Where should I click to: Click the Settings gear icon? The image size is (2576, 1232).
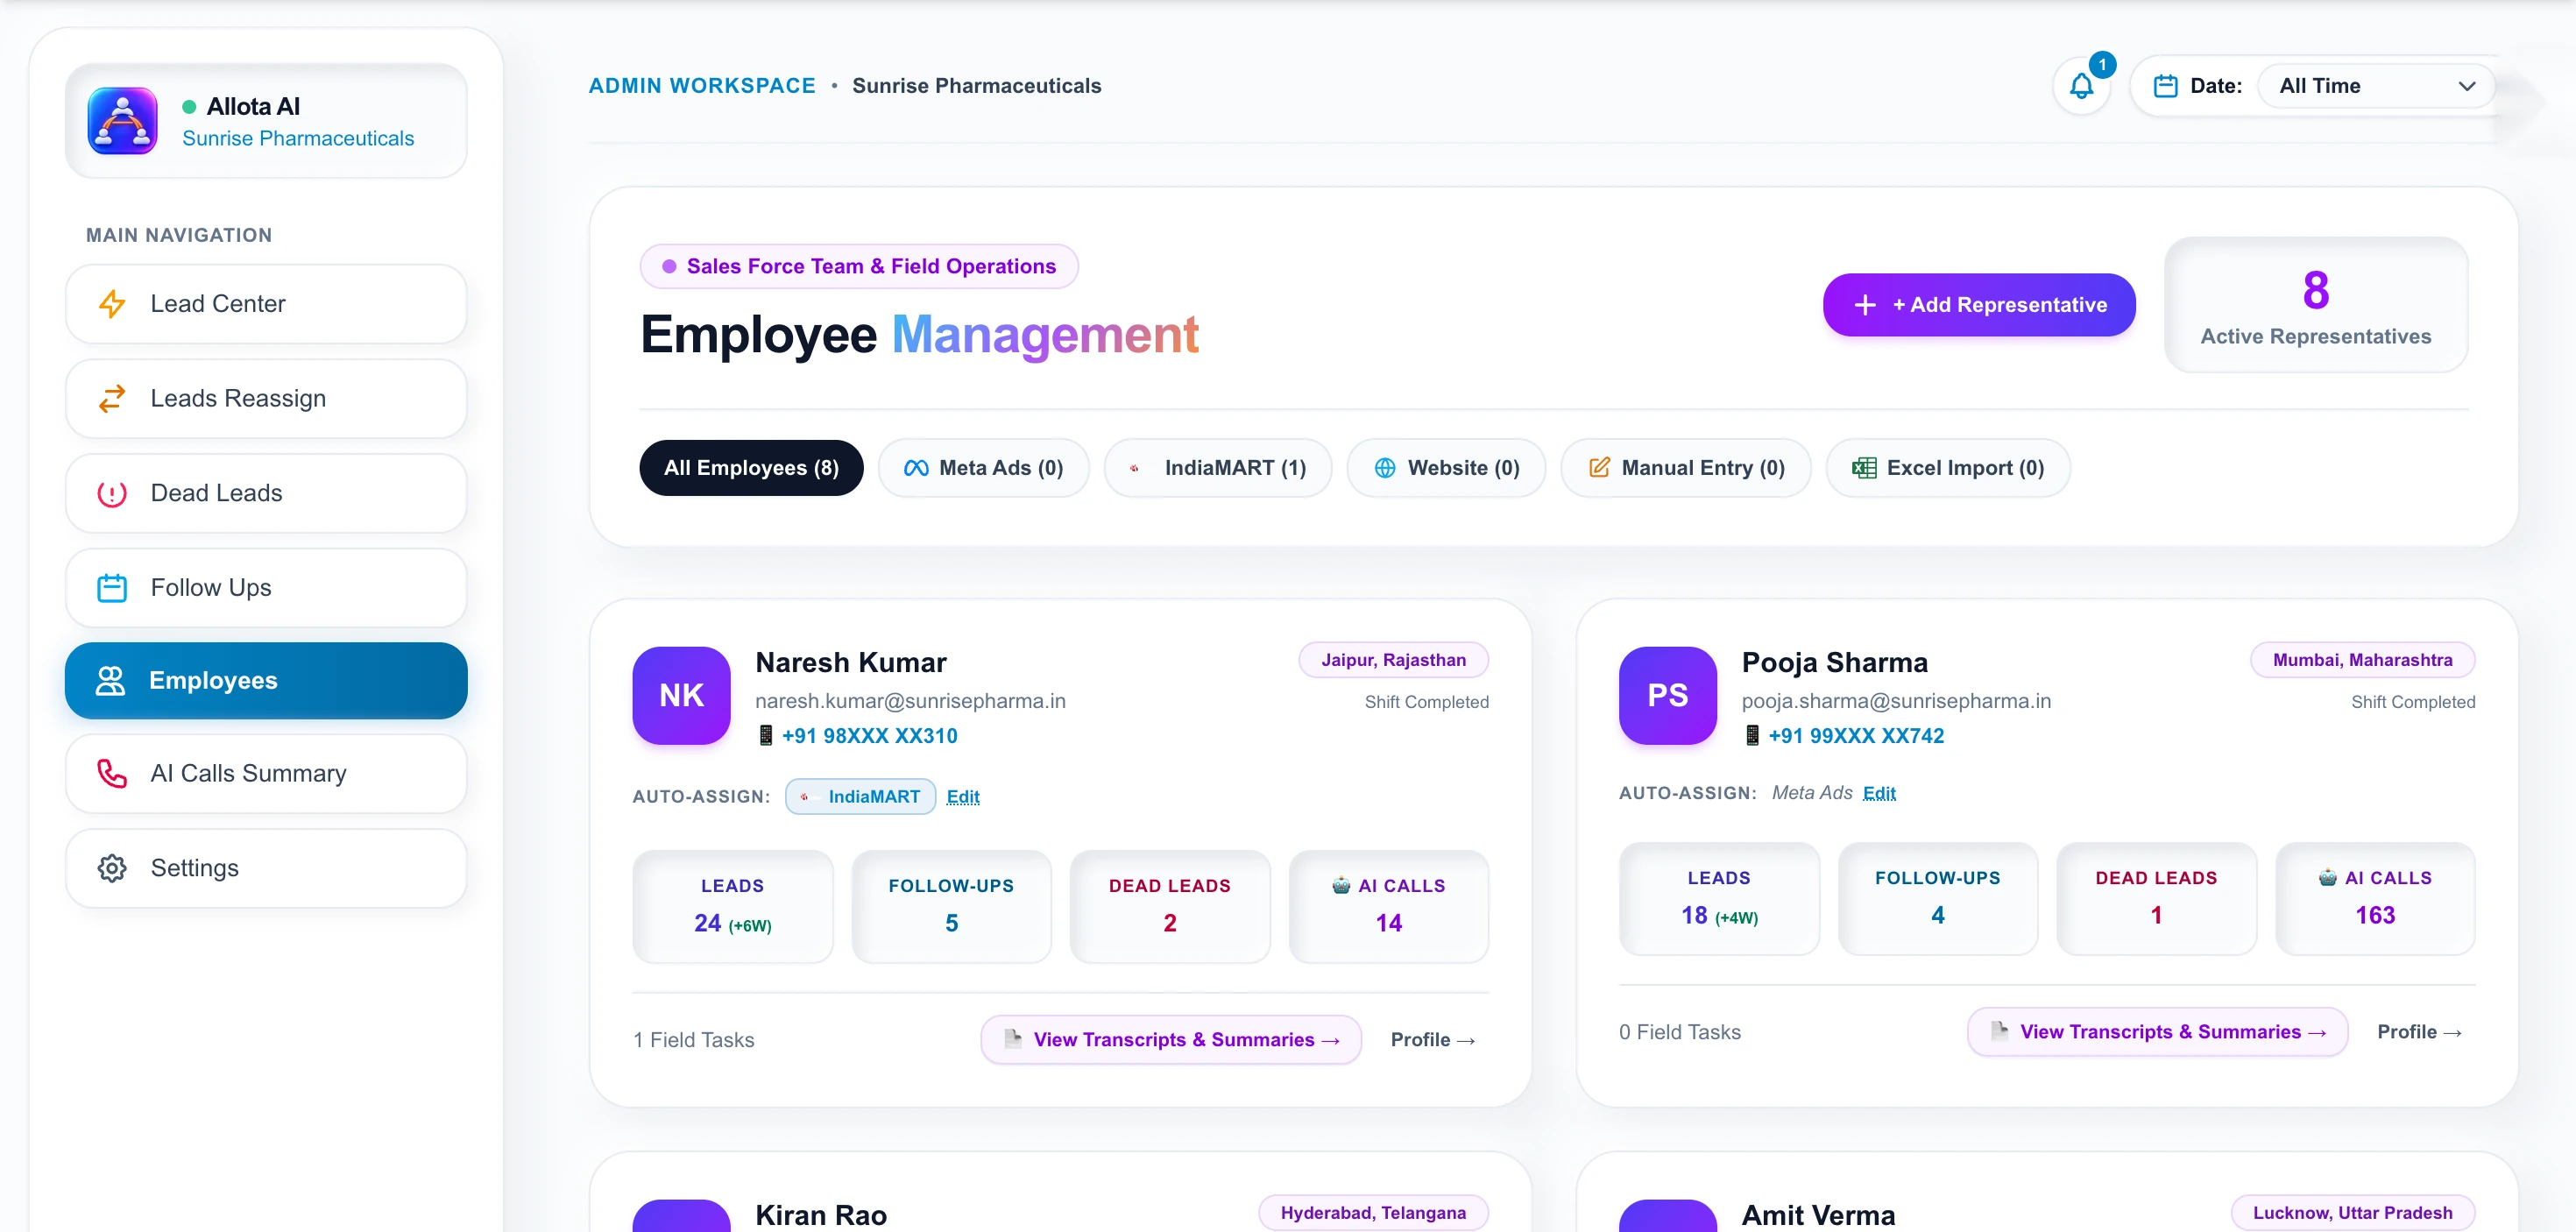pos(112,868)
